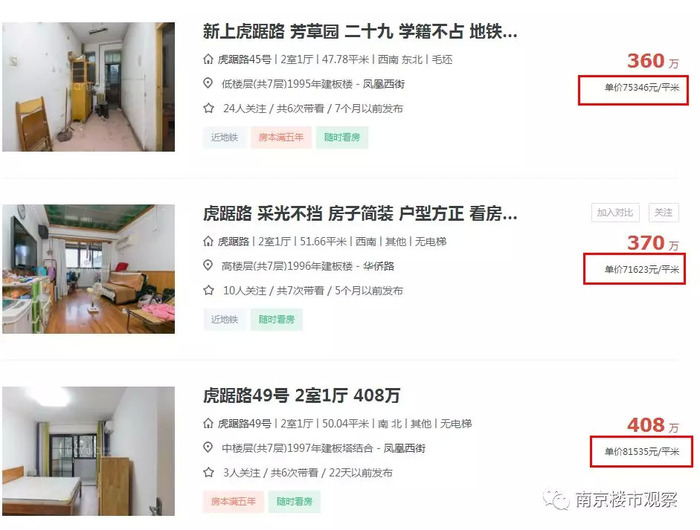The height and width of the screenshot is (530, 700).
Task: Click the location pin beside 中楼层(共7层)1997年
Action: coord(208,447)
